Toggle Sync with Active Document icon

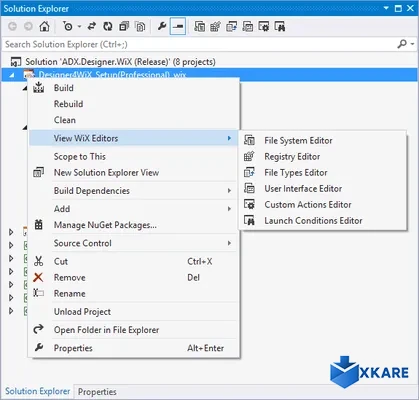click(92, 26)
